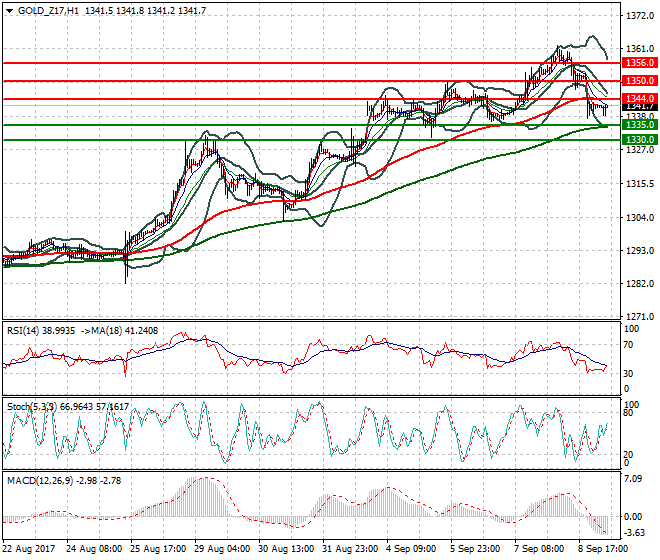
Task: Click the 1330.0 green support label
Action: pyautogui.click(x=639, y=139)
